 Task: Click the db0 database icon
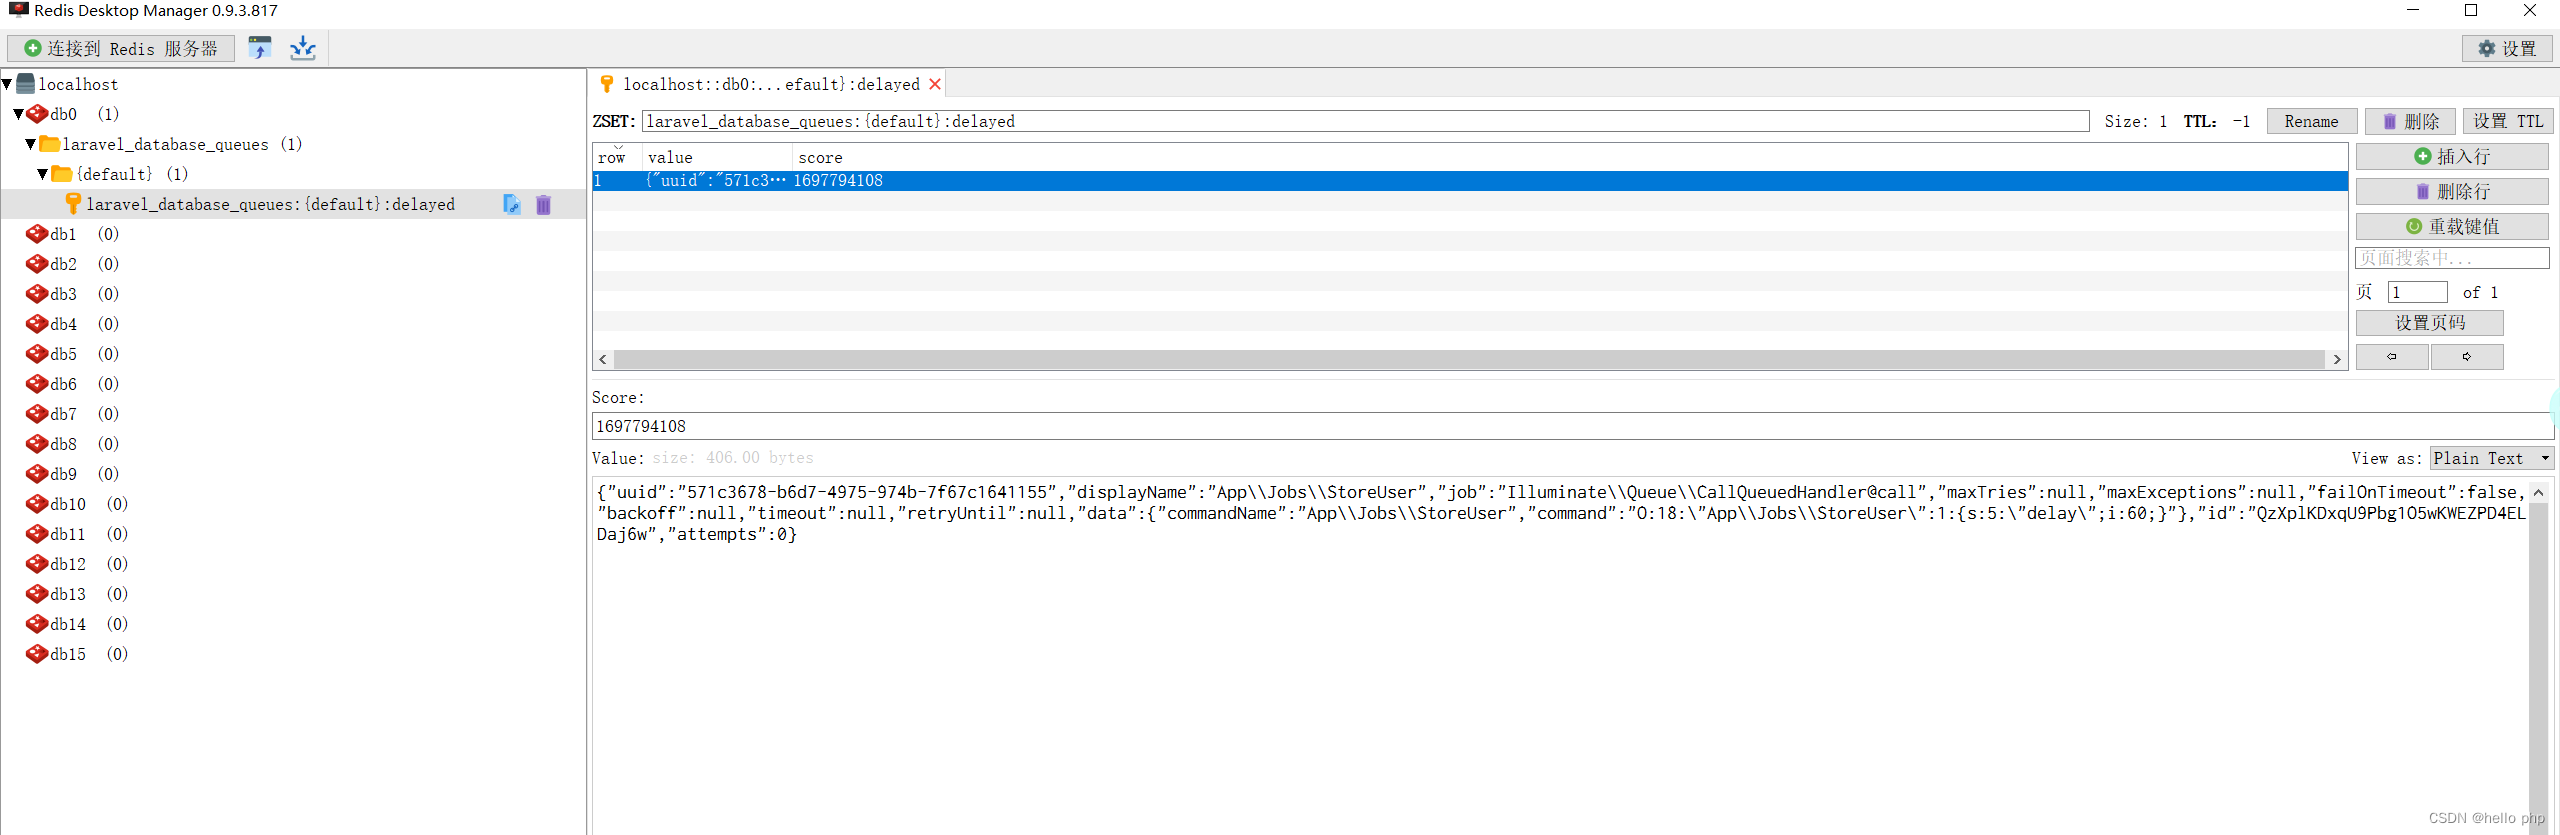click(37, 114)
